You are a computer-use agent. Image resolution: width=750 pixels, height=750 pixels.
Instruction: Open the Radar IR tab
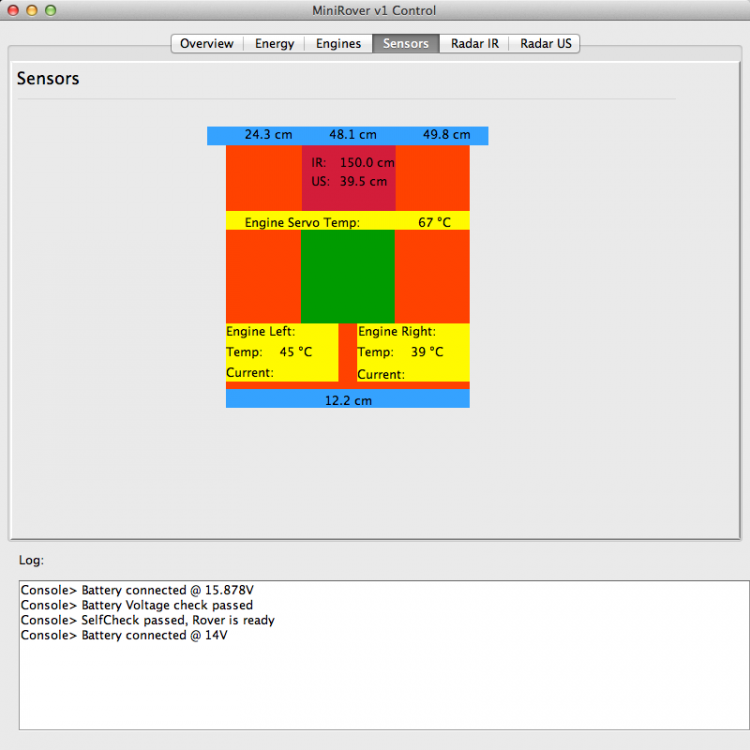pyautogui.click(x=474, y=44)
